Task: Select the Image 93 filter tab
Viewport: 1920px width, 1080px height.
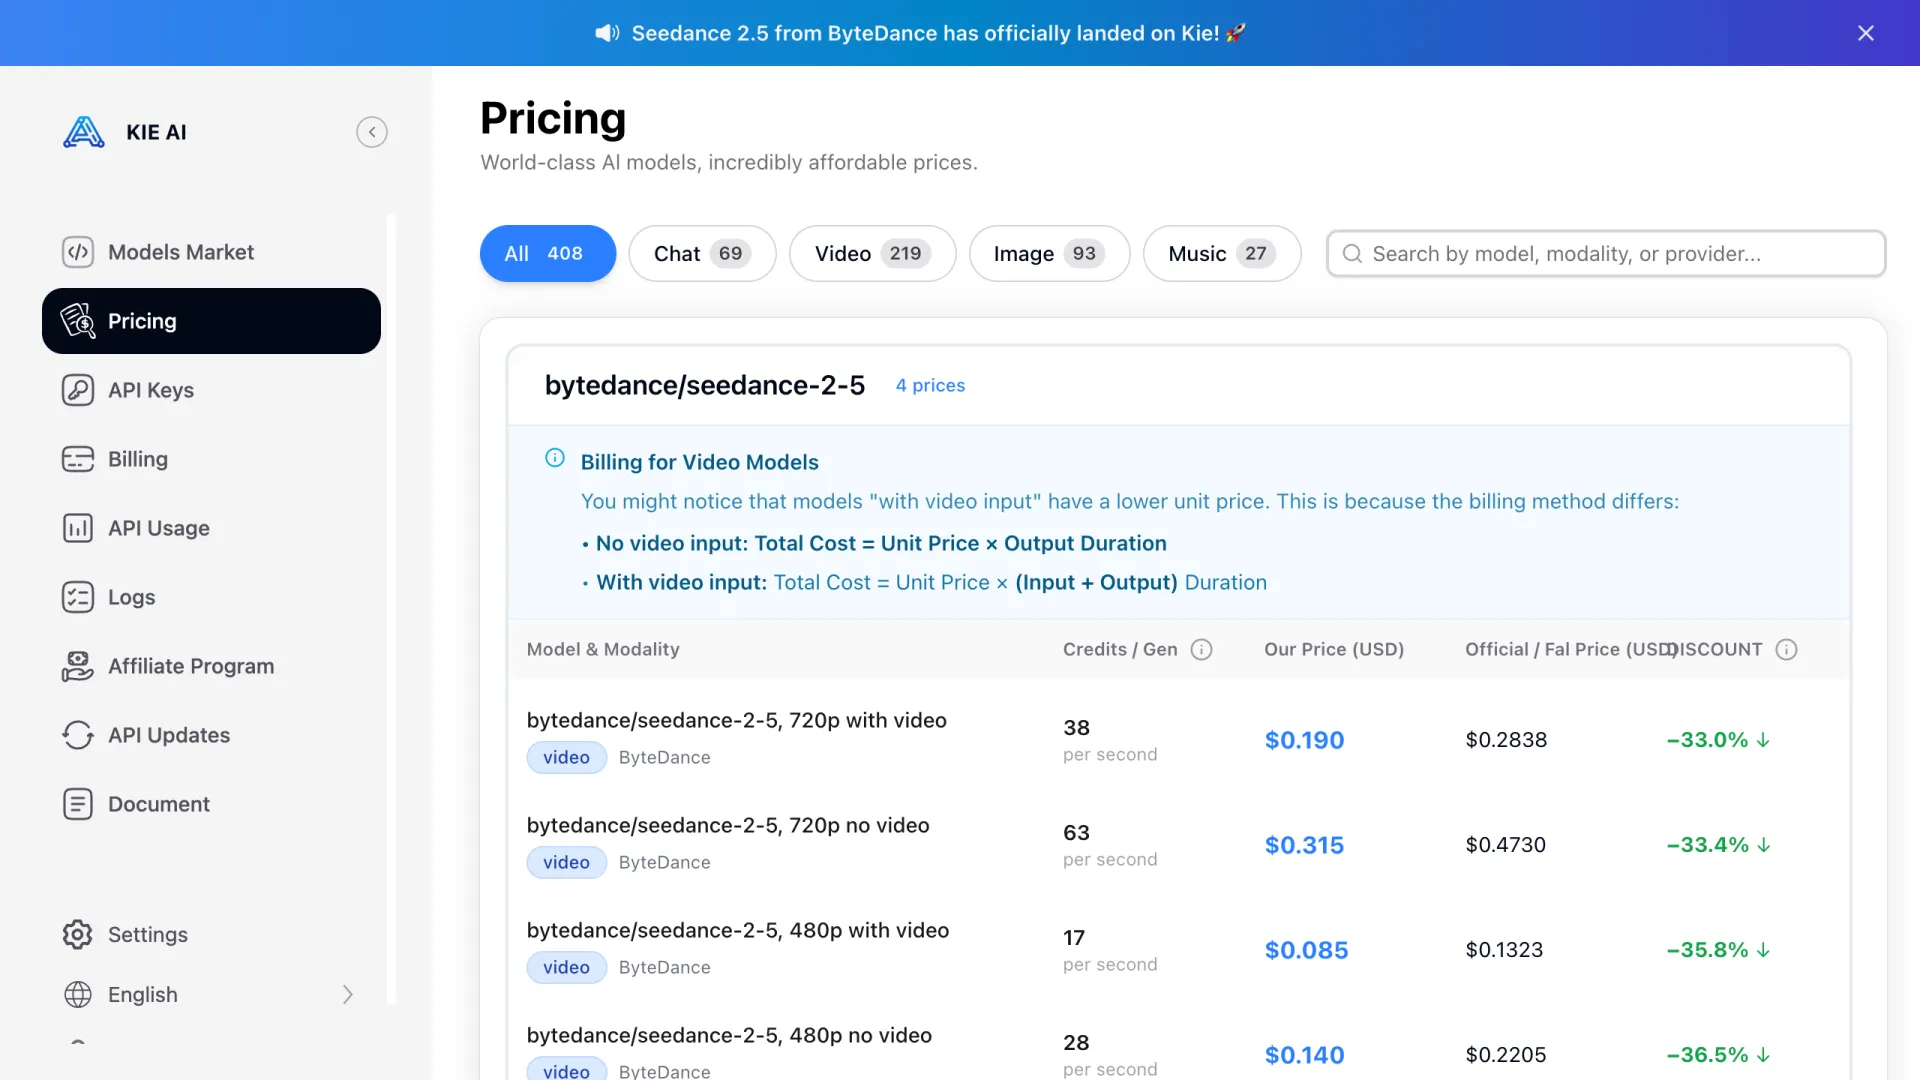Action: pyautogui.click(x=1049, y=254)
